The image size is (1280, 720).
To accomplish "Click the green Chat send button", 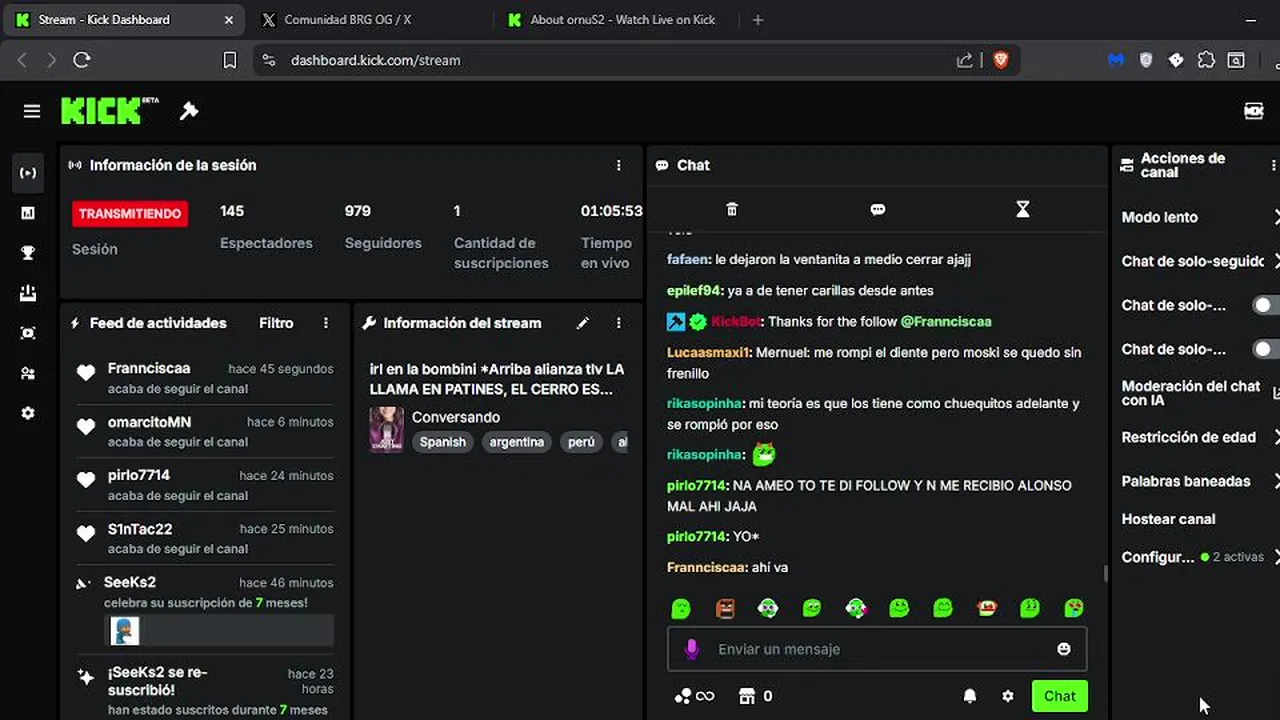I will click(1060, 696).
